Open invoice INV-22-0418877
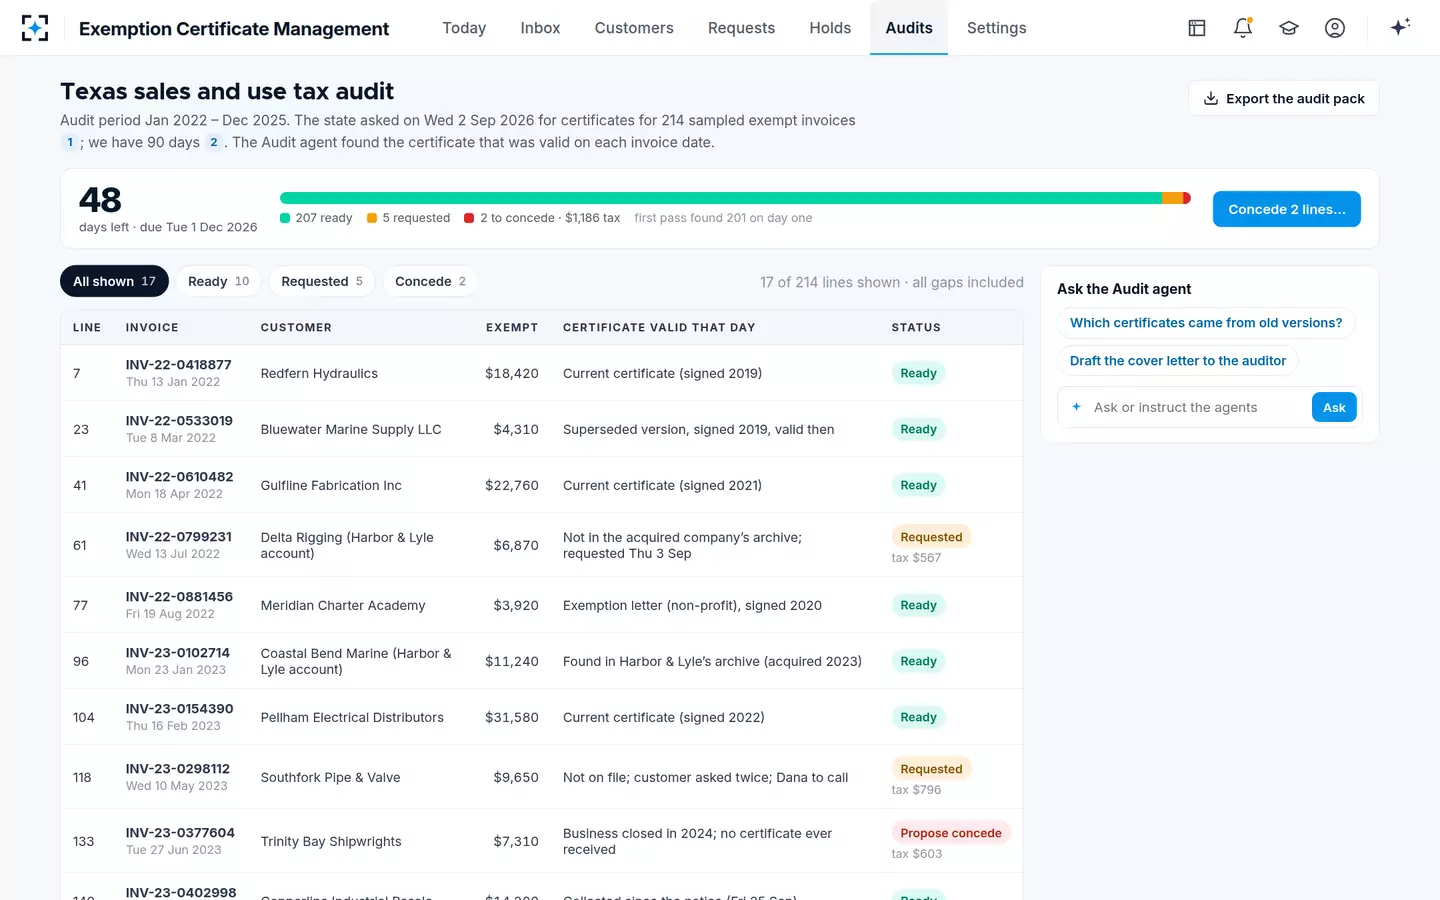The width and height of the screenshot is (1440, 900). 179,365
